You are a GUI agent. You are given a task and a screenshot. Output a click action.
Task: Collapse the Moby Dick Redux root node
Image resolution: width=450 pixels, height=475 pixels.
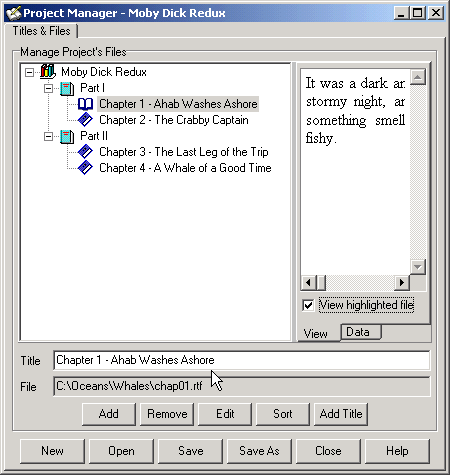[x=29, y=72]
